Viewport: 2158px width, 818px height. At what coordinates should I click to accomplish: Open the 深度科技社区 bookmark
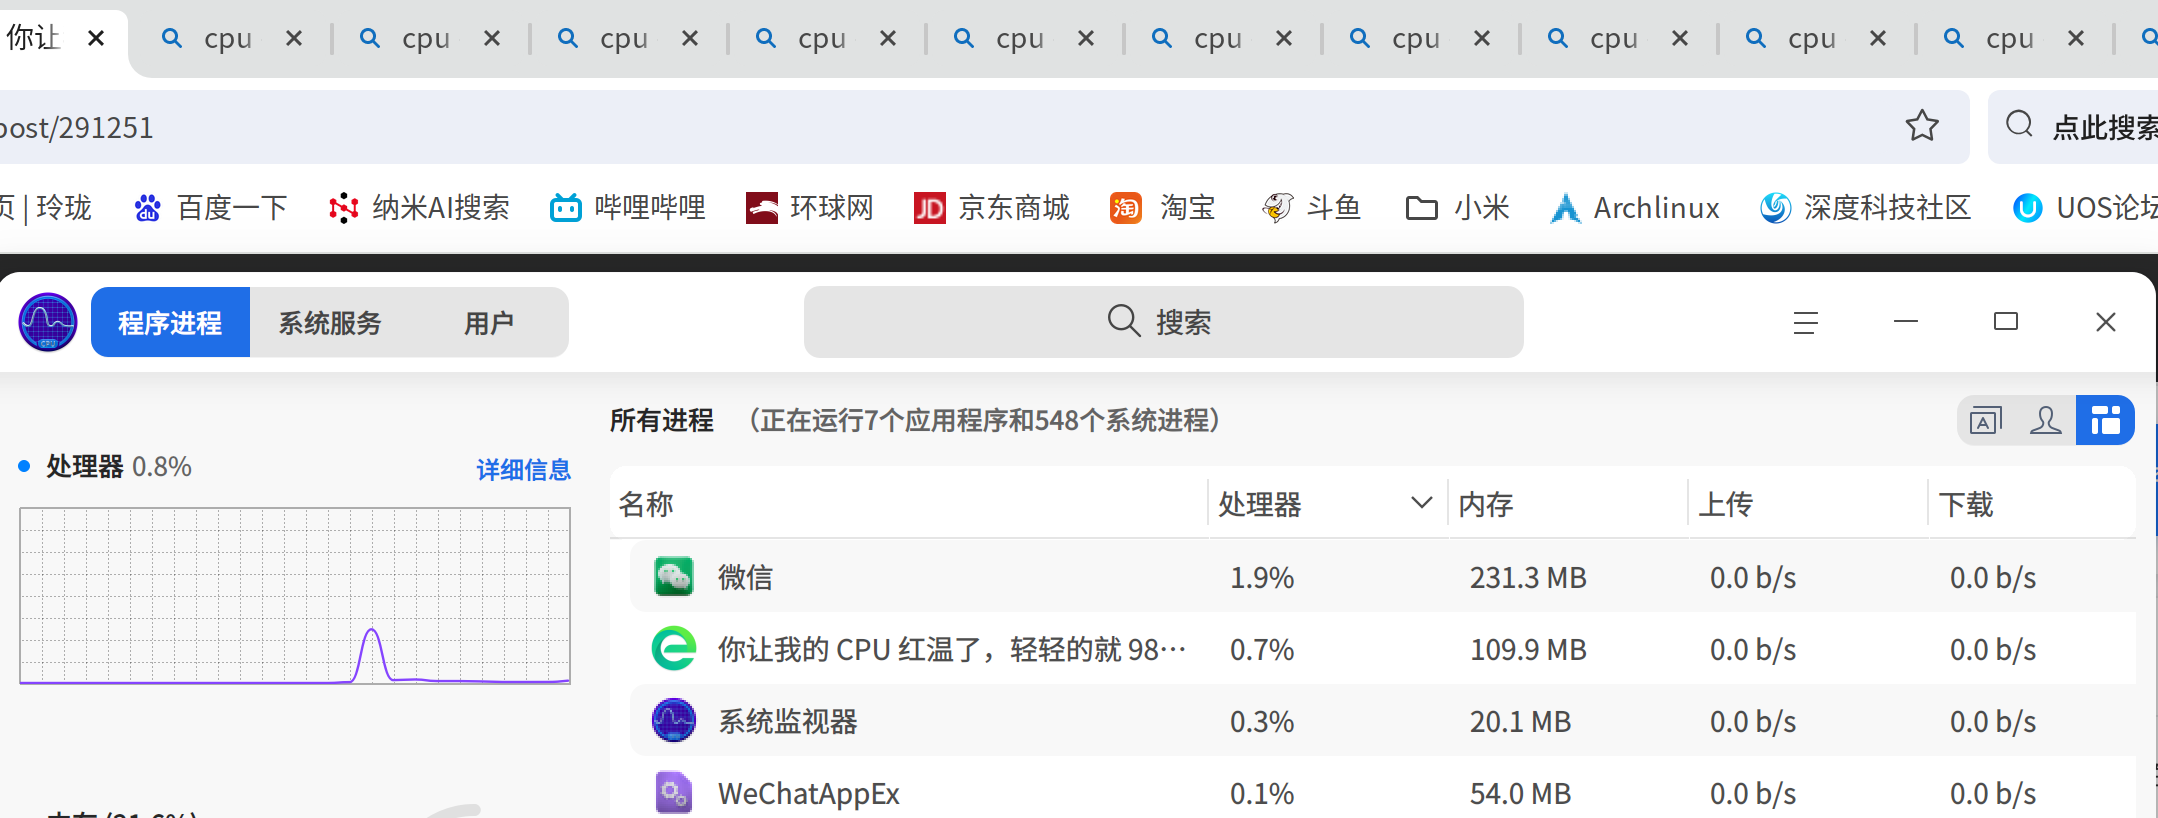tap(1865, 208)
